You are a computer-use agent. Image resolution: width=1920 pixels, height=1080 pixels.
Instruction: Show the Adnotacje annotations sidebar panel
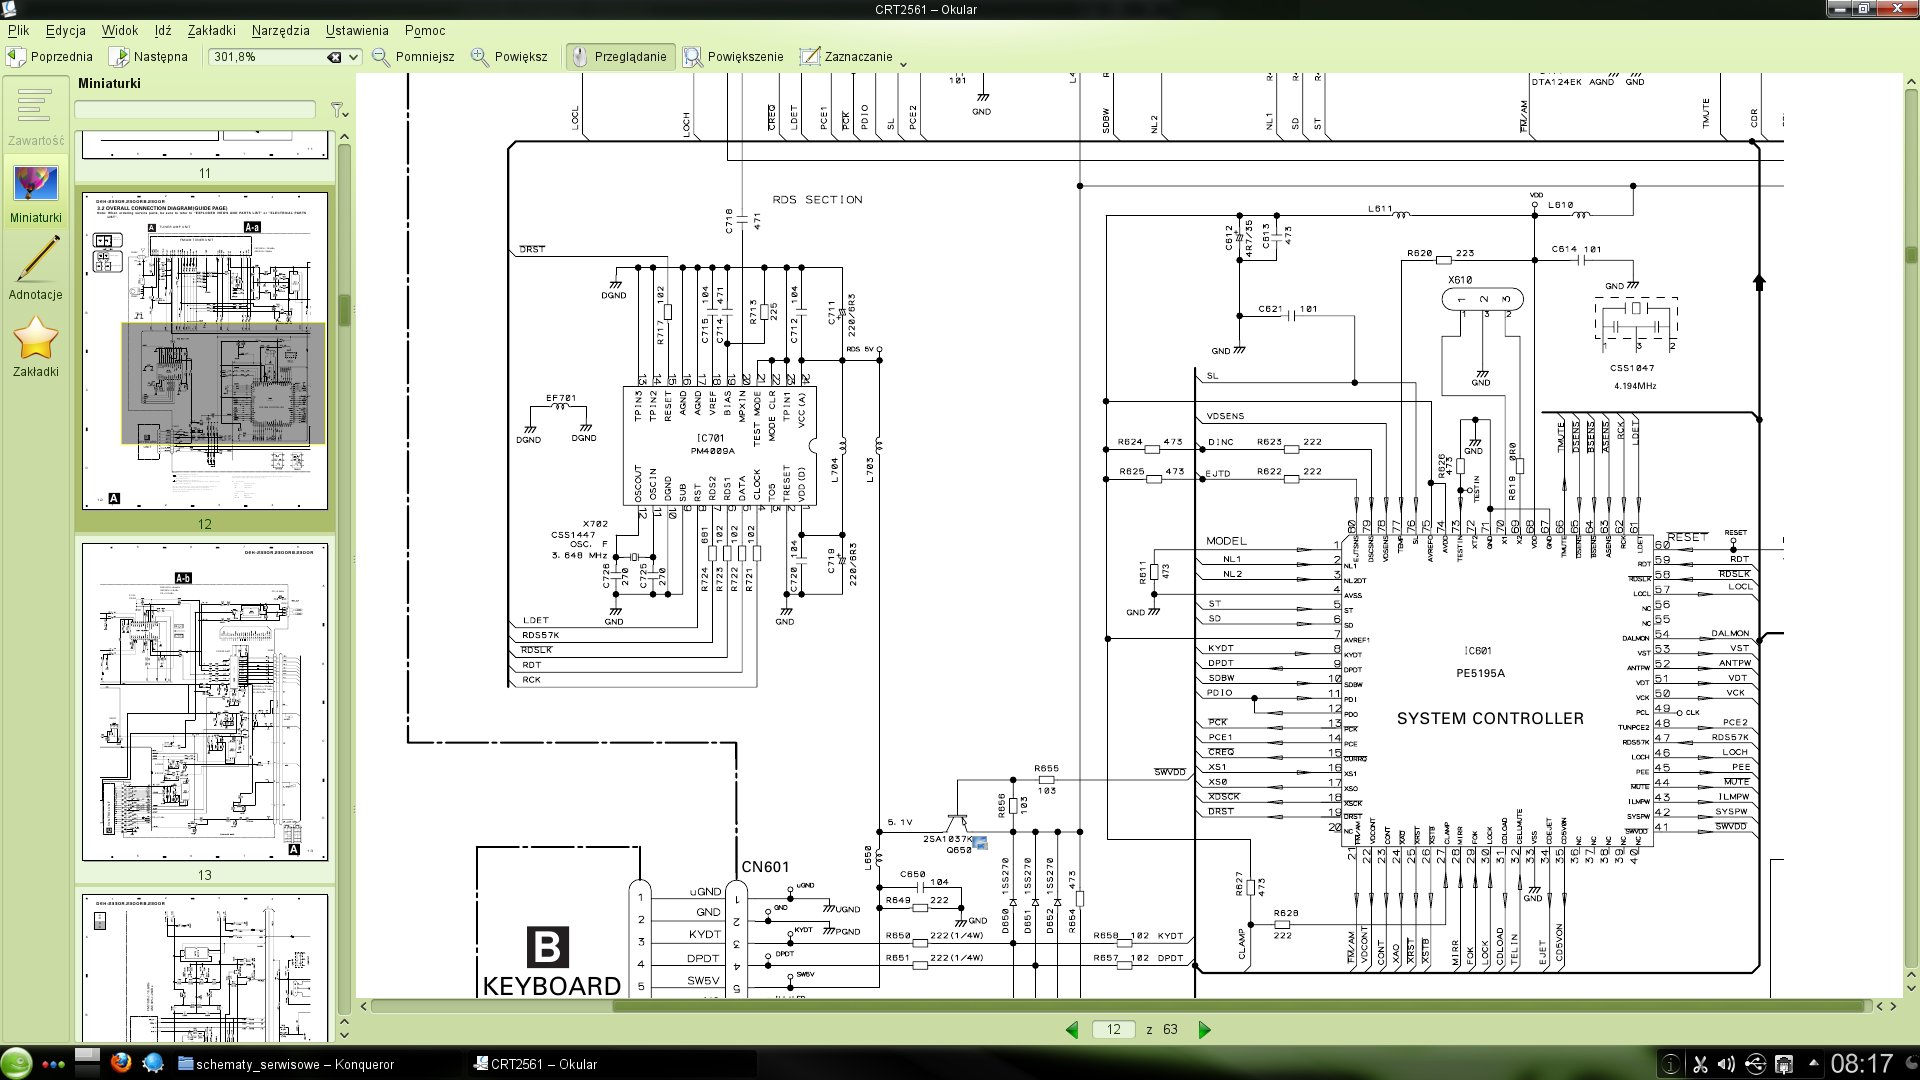pyautogui.click(x=35, y=269)
